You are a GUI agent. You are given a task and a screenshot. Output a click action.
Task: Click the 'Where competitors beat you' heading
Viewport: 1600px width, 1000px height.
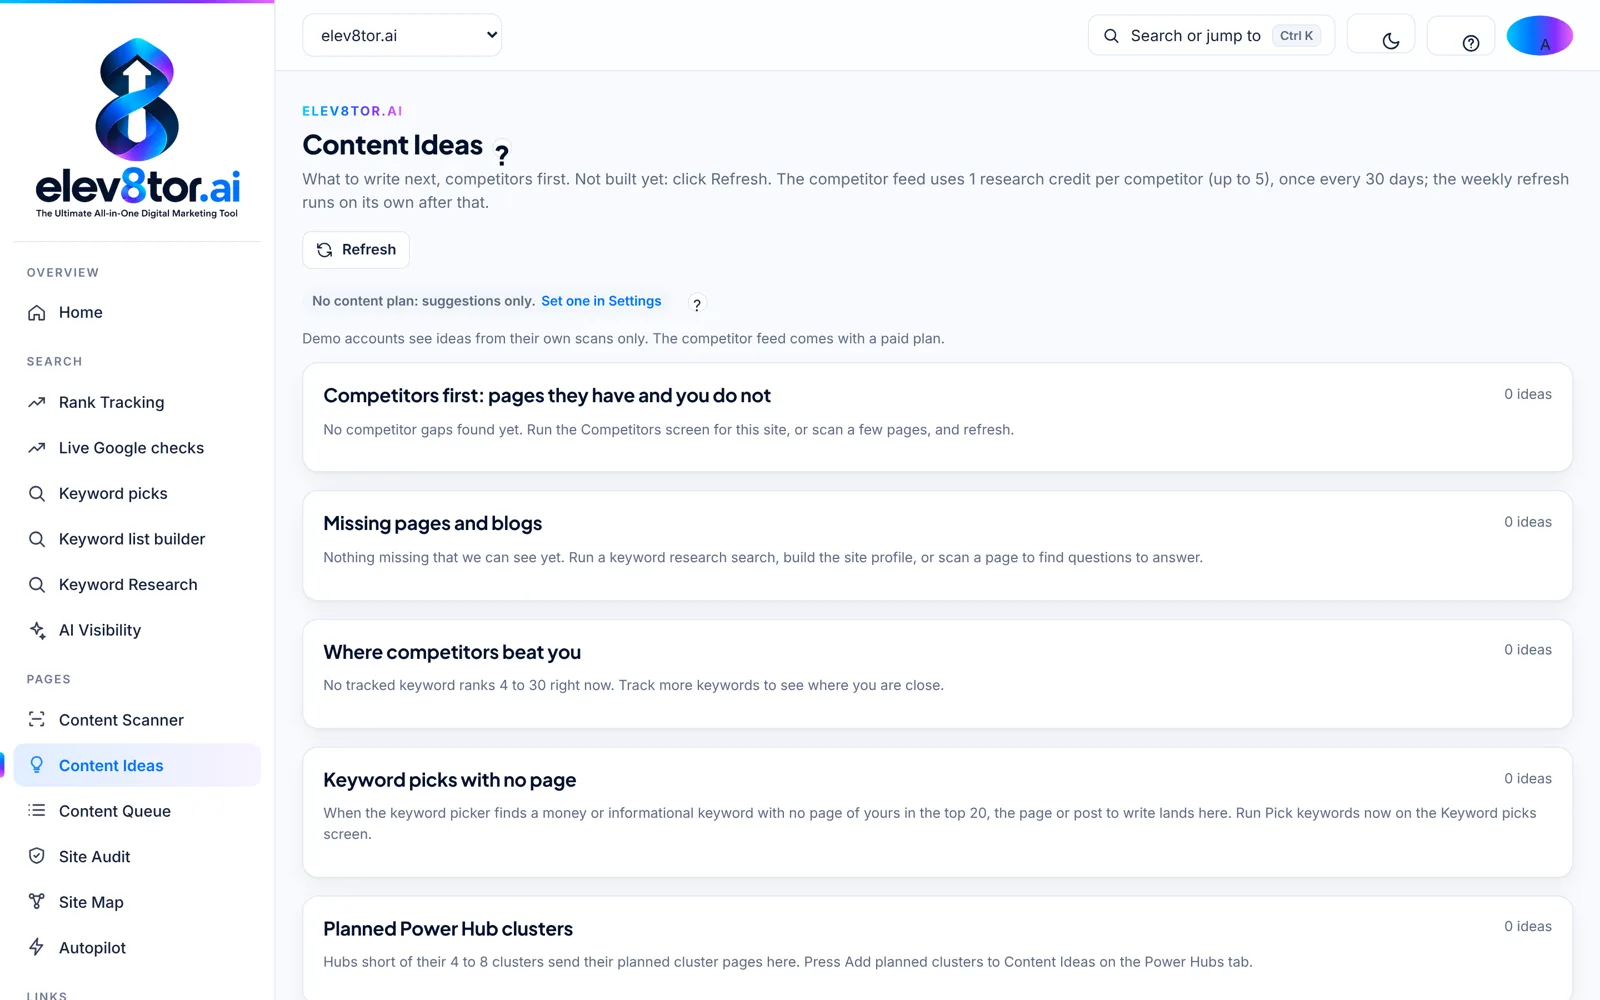pyautogui.click(x=452, y=652)
